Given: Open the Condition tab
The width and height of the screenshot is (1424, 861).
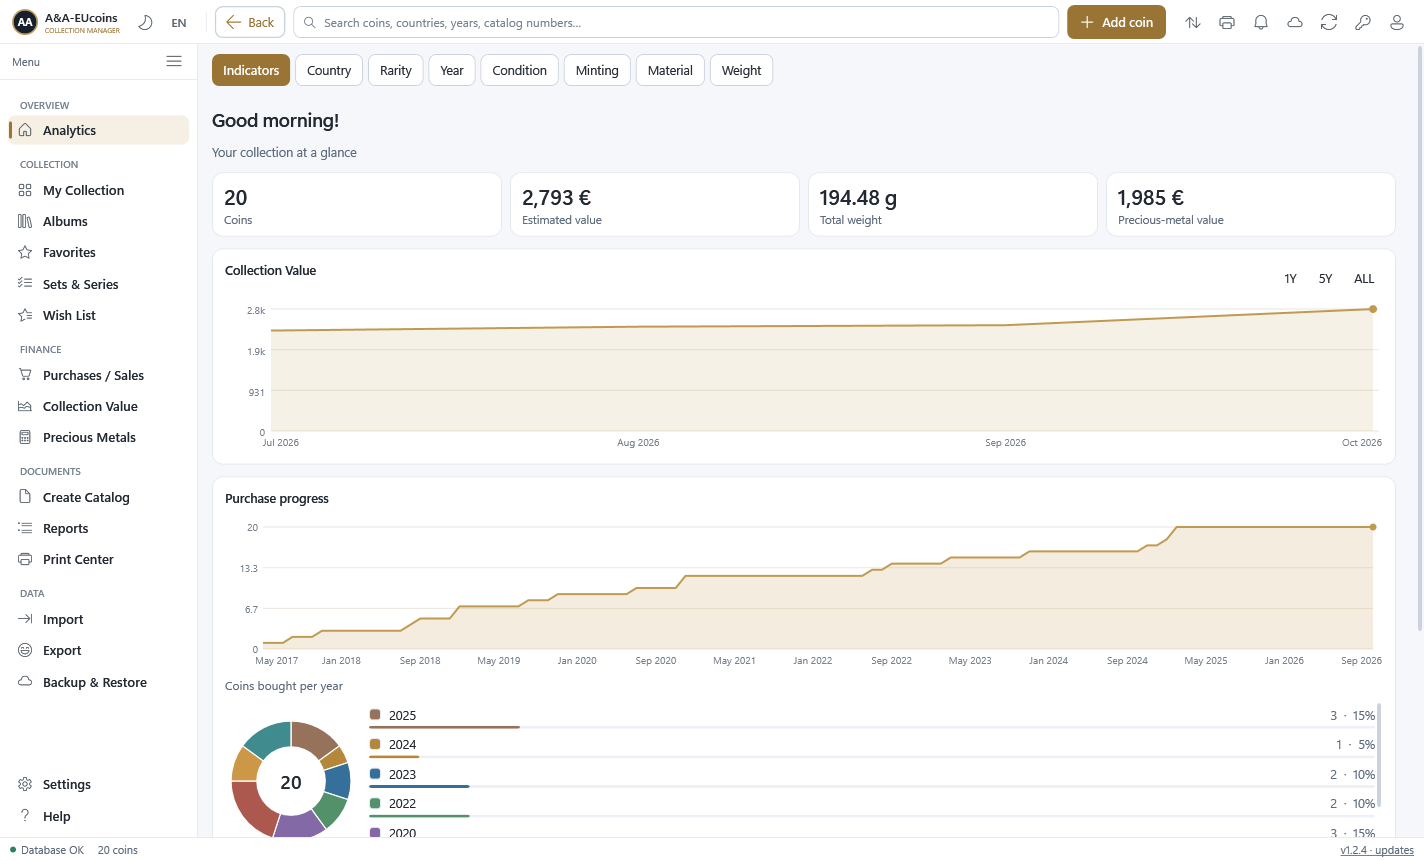Looking at the screenshot, I should (x=520, y=70).
